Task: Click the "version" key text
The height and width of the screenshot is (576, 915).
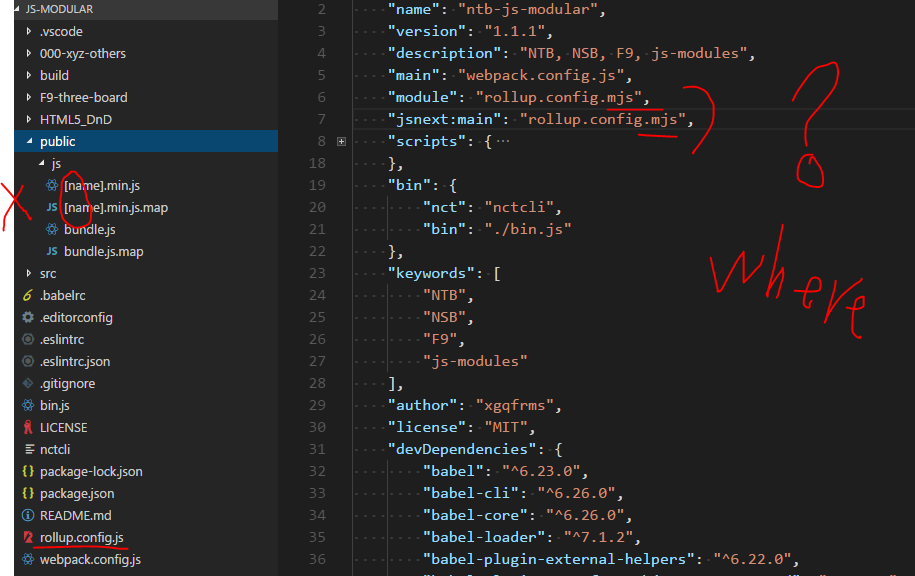Action: pos(427,31)
